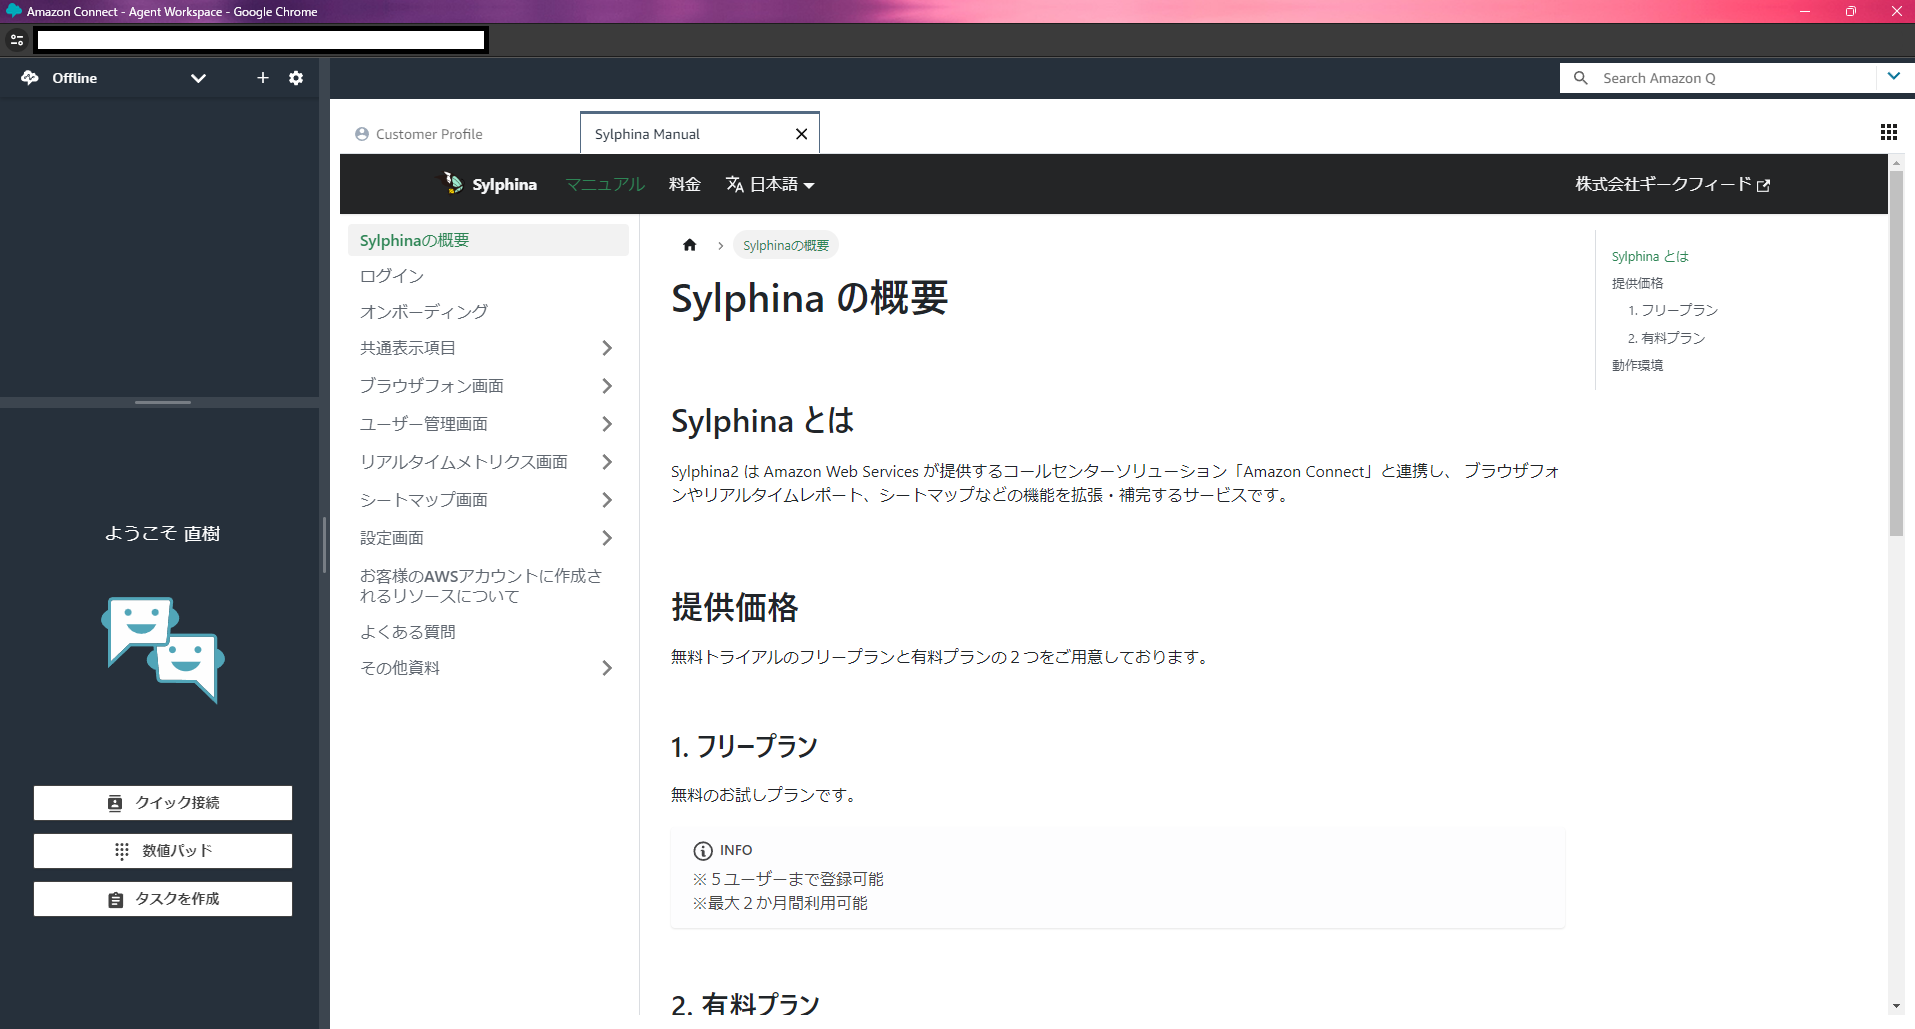Viewport: 1915px width, 1029px height.
Task: Open the 株式会社ギークフィード external link
Action: pos(1672,184)
